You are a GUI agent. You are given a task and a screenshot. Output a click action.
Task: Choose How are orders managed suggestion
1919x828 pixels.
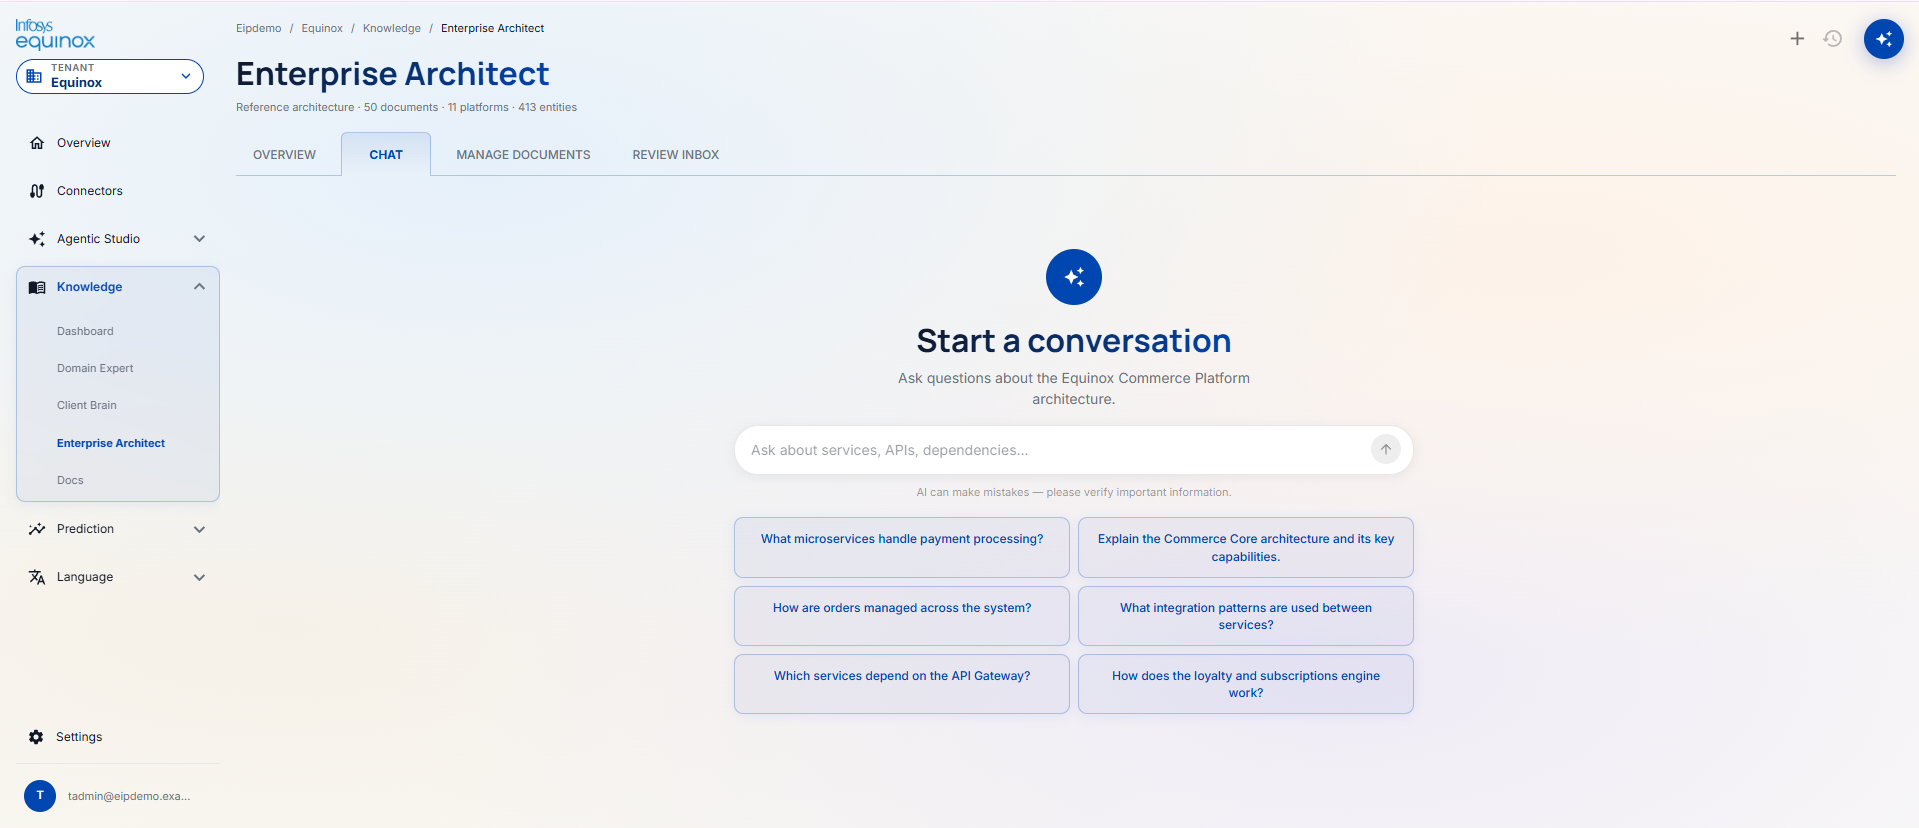[902, 616]
